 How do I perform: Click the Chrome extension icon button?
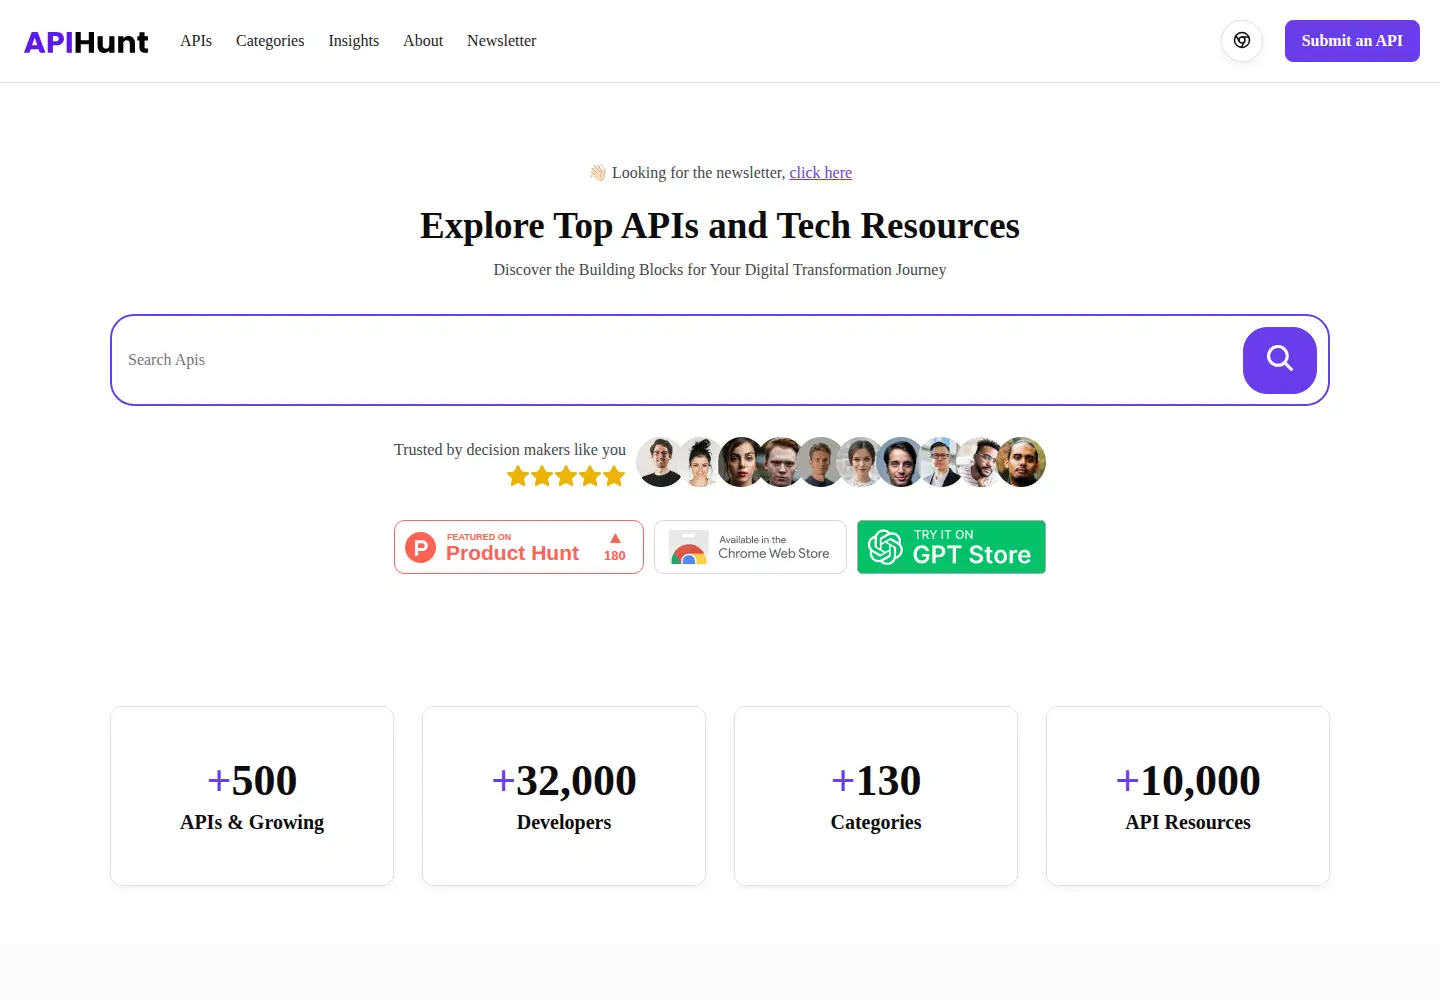click(1242, 41)
